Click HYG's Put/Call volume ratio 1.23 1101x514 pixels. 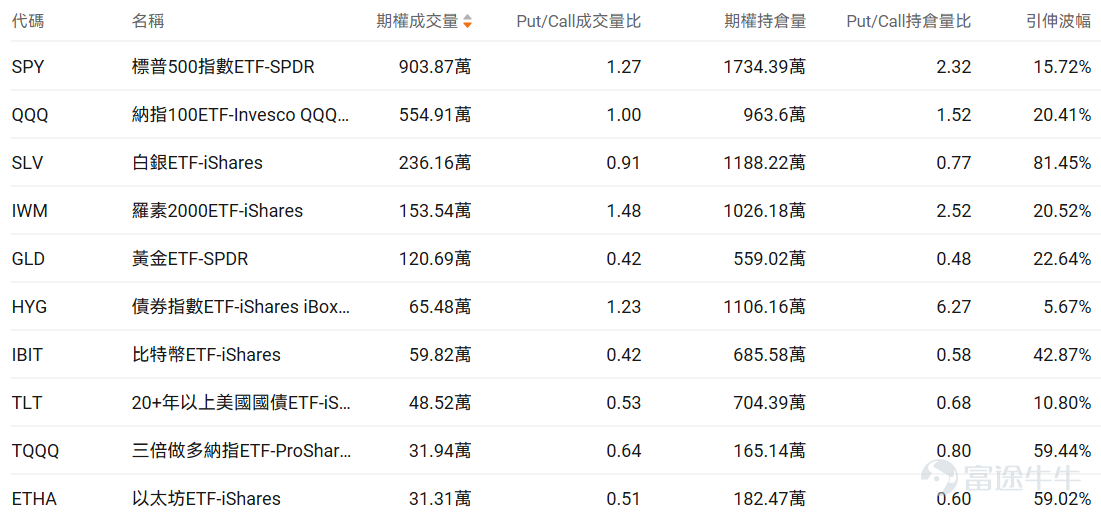pyautogui.click(x=625, y=307)
